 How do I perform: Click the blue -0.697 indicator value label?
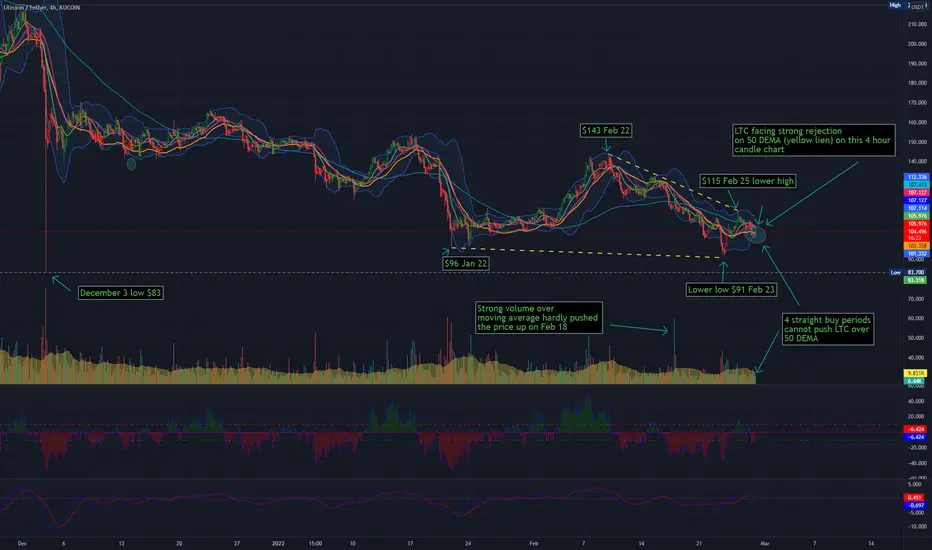tap(915, 505)
